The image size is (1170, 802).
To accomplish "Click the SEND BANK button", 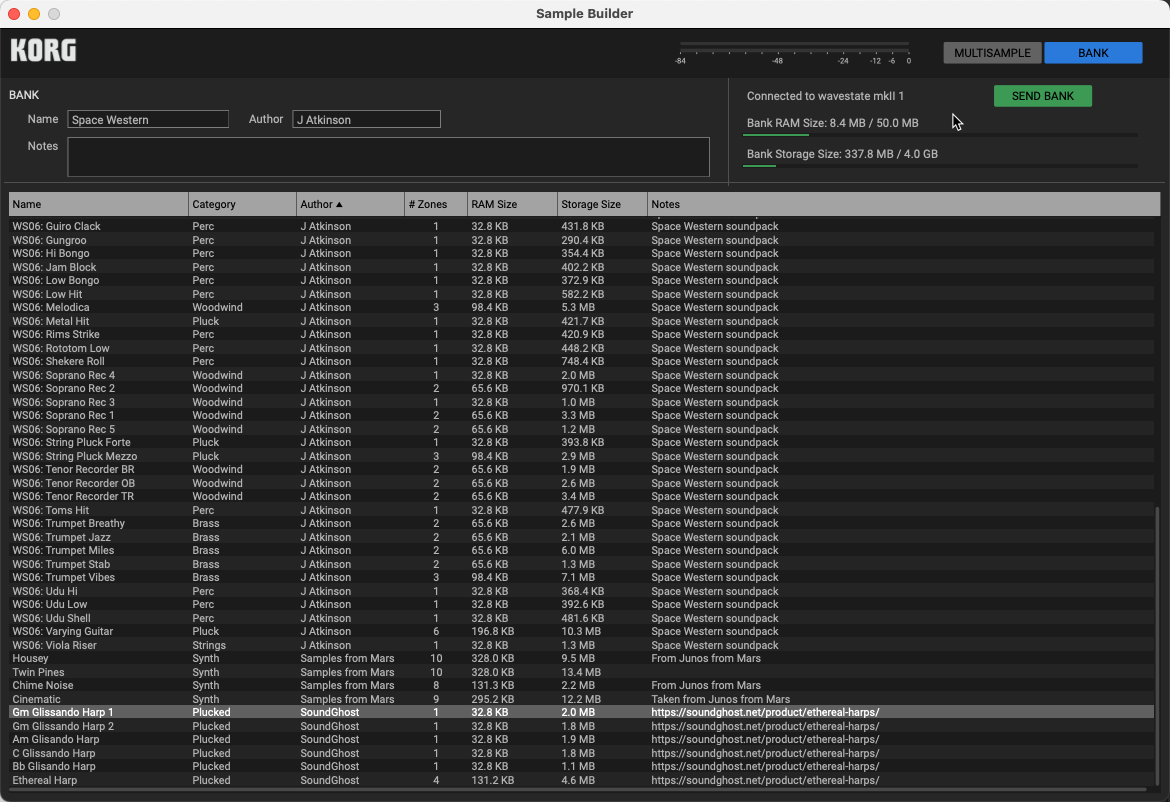I will (1042, 95).
